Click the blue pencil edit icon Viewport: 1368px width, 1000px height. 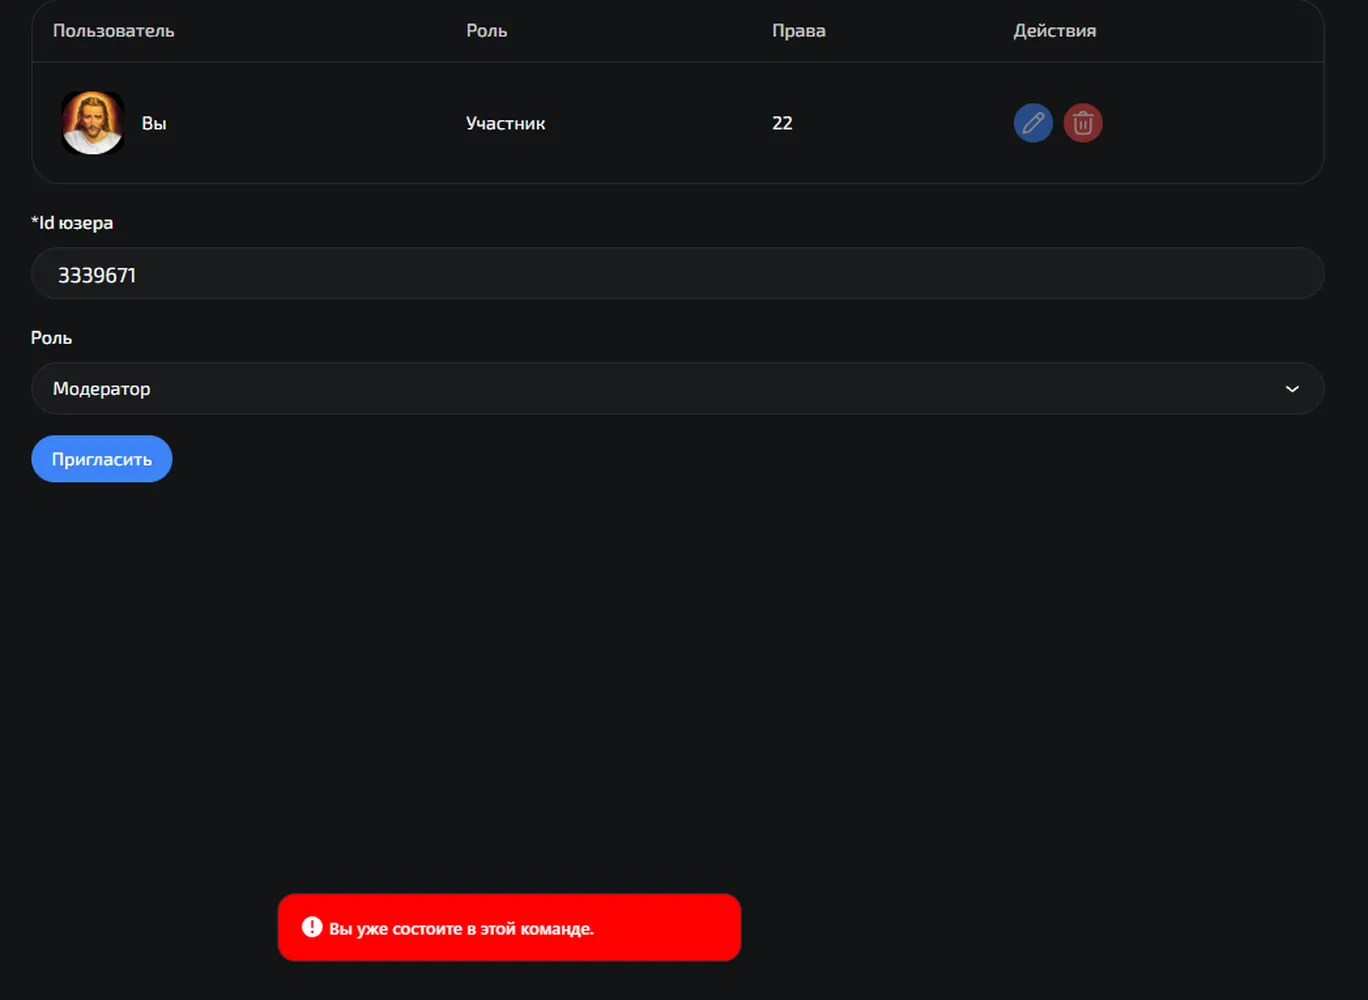(1033, 123)
